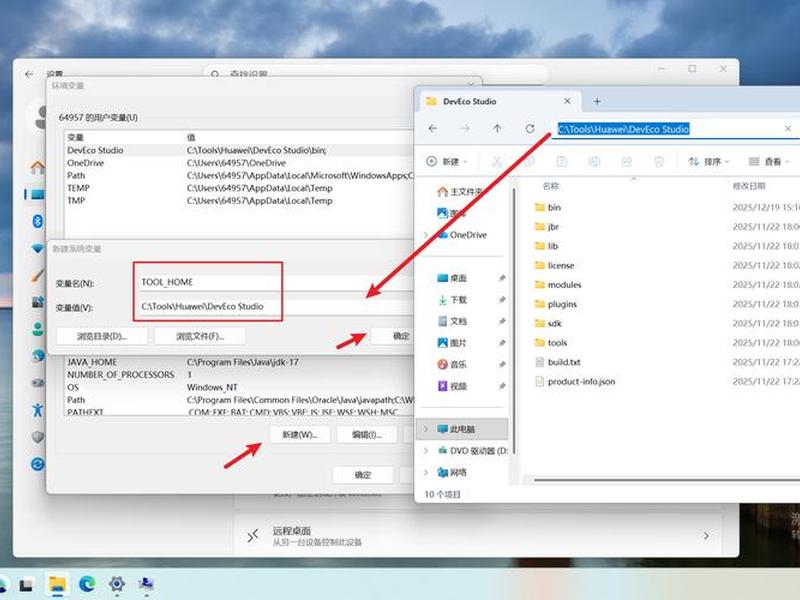Image resolution: width=800 pixels, height=600 pixels.
Task: Open 图片 in quick access
Action: pyautogui.click(x=452, y=343)
